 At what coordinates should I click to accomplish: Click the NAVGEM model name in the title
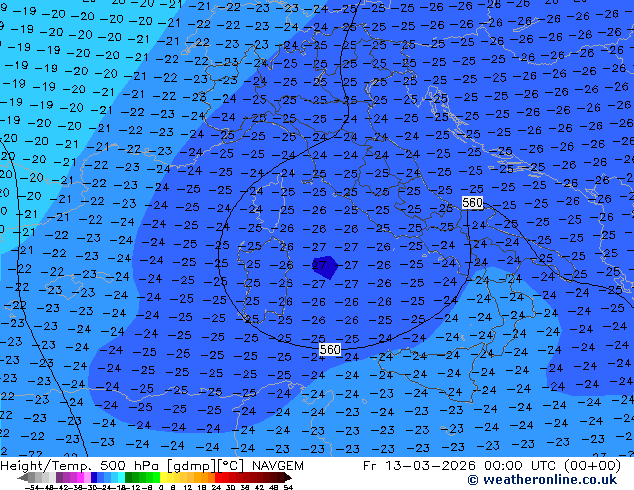click(277, 465)
